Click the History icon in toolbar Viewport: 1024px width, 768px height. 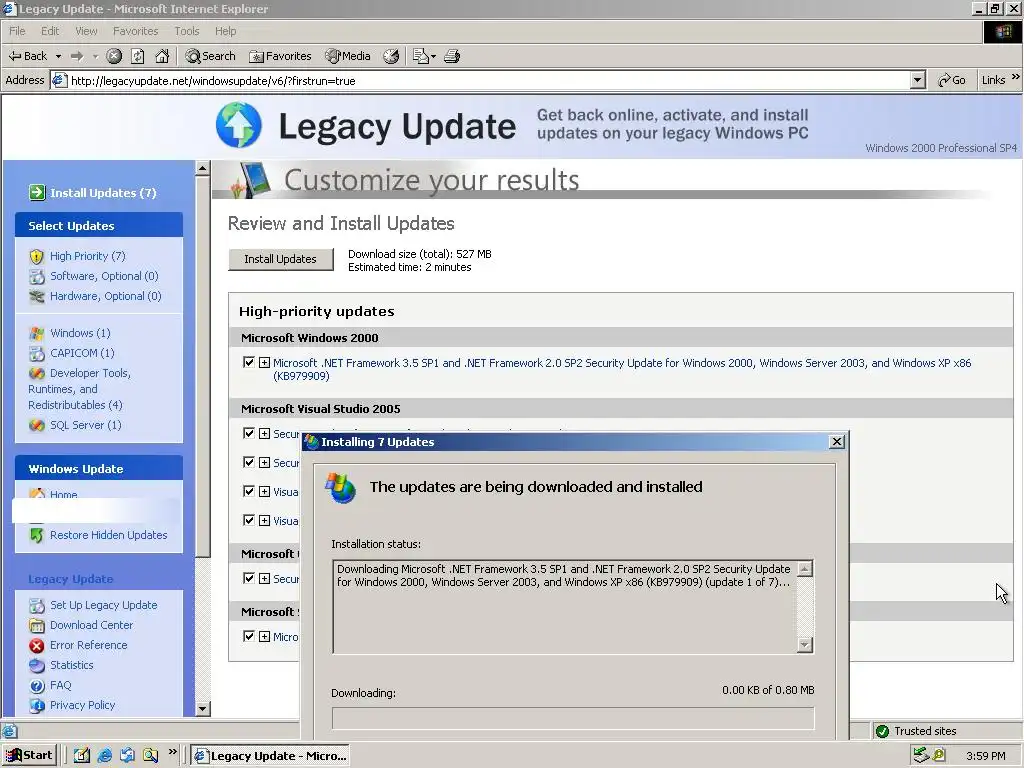coord(391,56)
